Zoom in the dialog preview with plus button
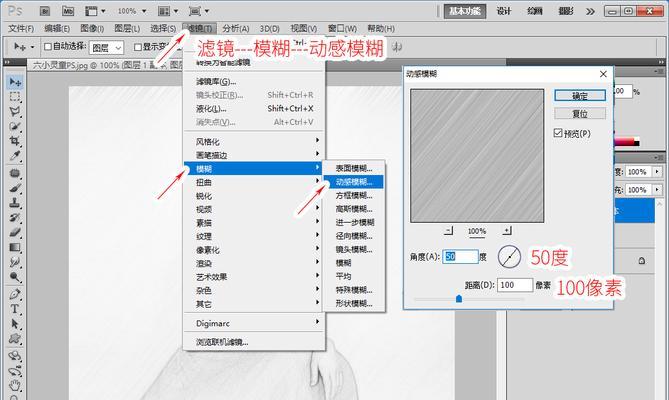Screen dimensions: 669x400 tap(507, 231)
